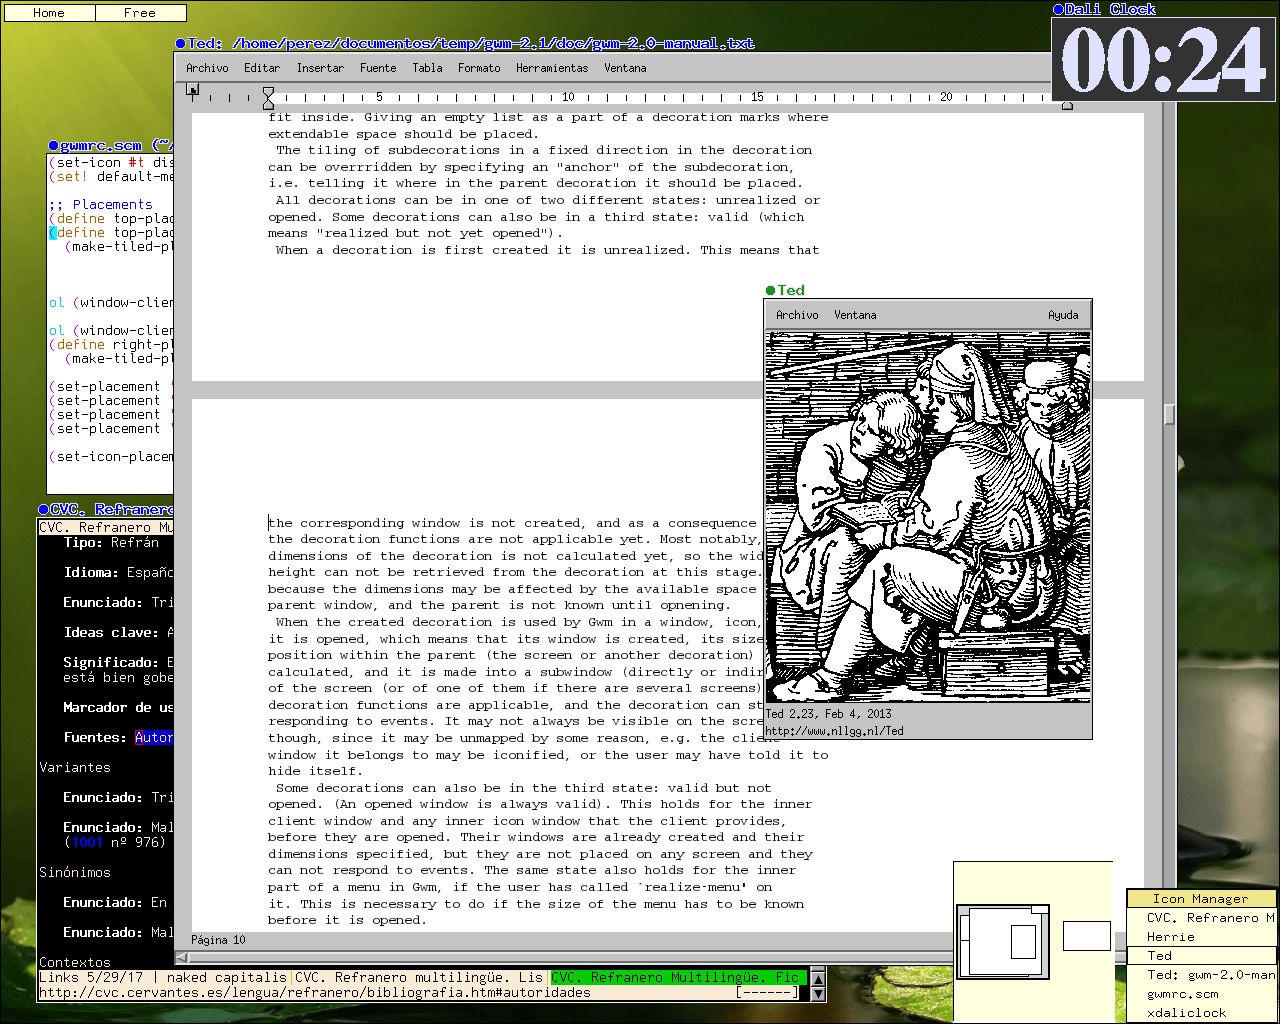Click the 'Significado:' label in the Refranero page
1280x1024 pixels.
pyautogui.click(x=111, y=663)
